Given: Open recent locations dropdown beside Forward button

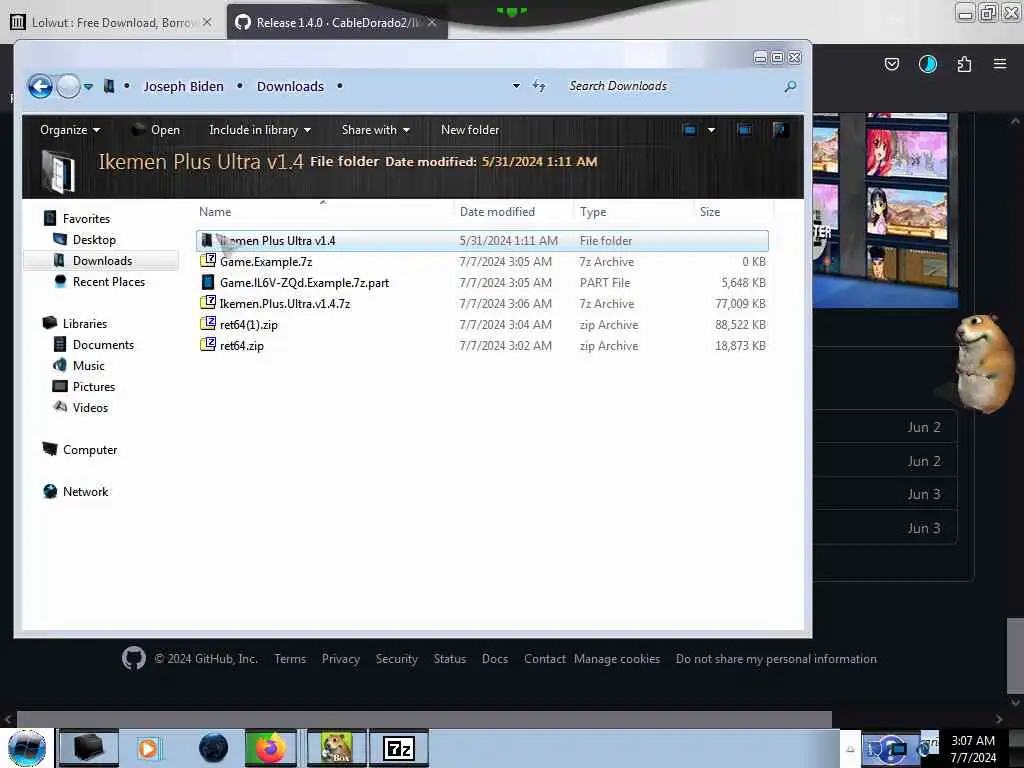Looking at the screenshot, I should point(88,86).
